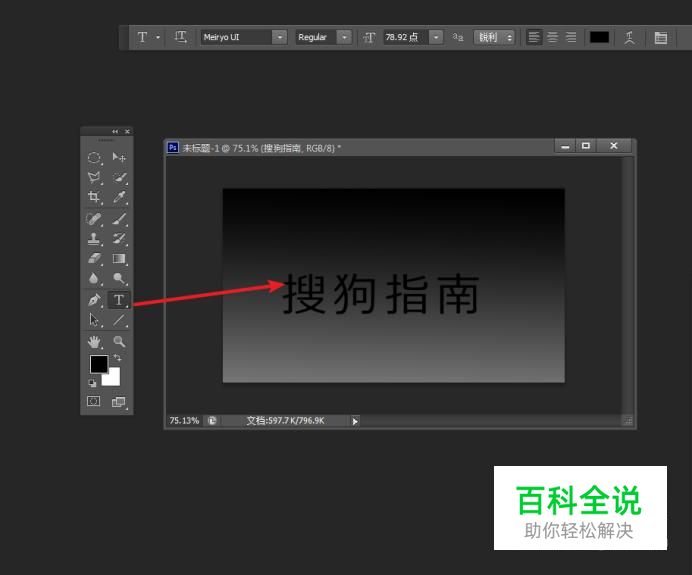Viewport: 692px width, 575px height.
Task: Close the toolbox panel
Action: 127,132
